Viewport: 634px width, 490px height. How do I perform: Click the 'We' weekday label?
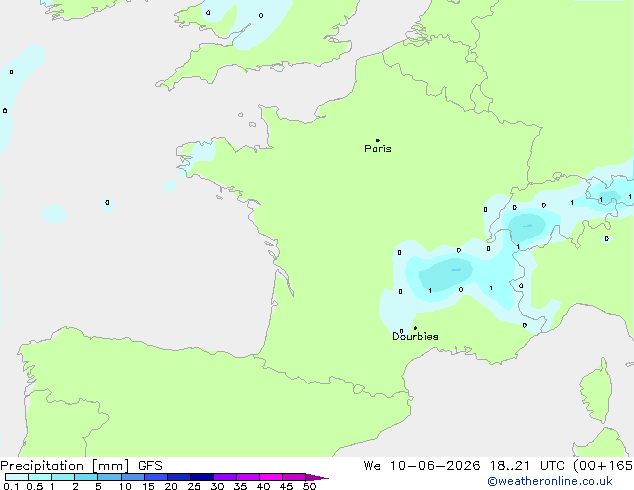pos(372,466)
